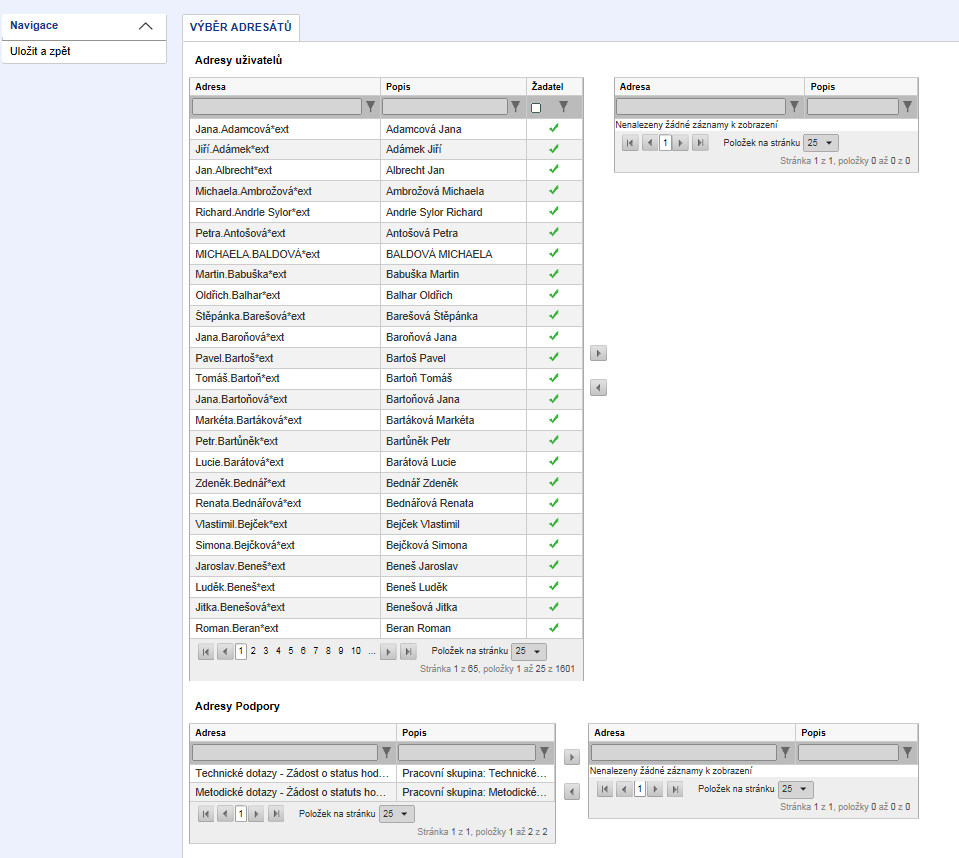Last page button in Adresy Podpory grid
Viewport: 959px width, 858px height.
coord(276,814)
